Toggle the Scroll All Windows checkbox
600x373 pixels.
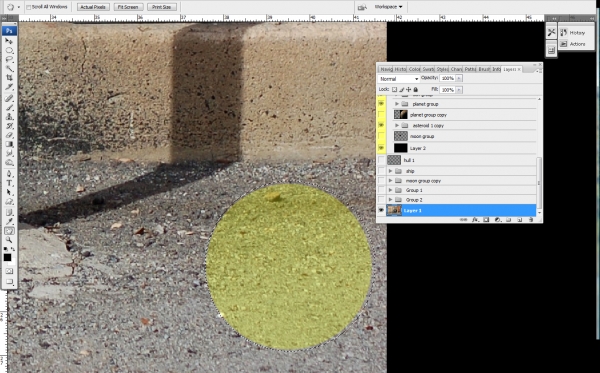(29, 7)
